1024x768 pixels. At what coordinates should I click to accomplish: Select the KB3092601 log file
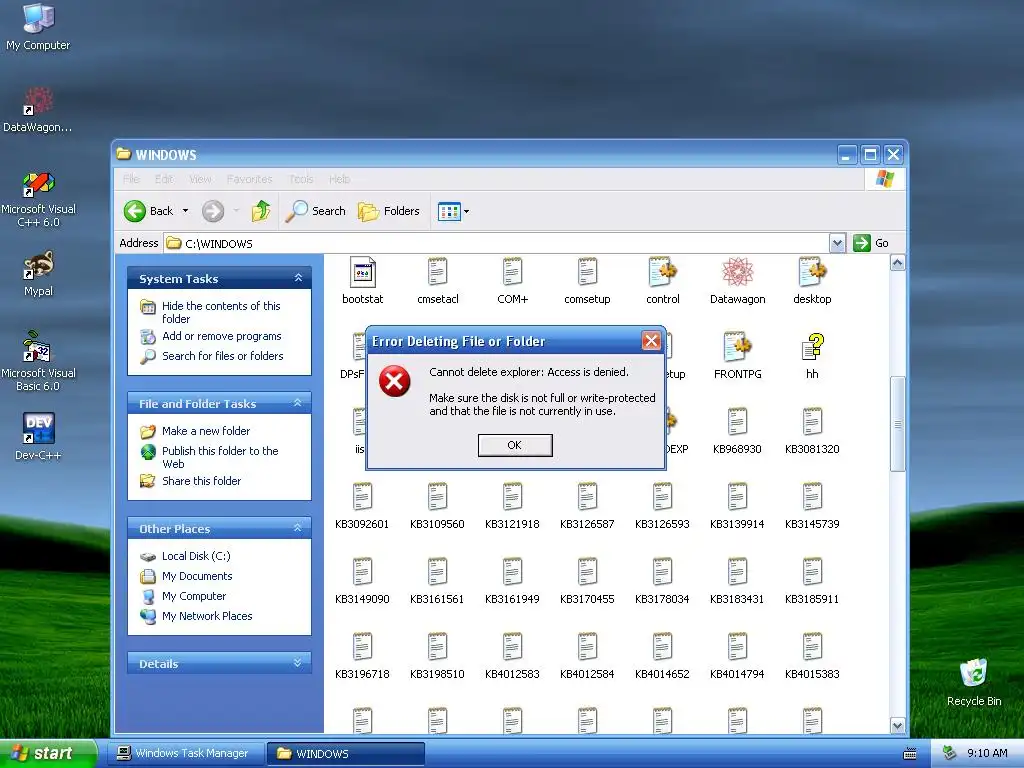click(x=362, y=506)
